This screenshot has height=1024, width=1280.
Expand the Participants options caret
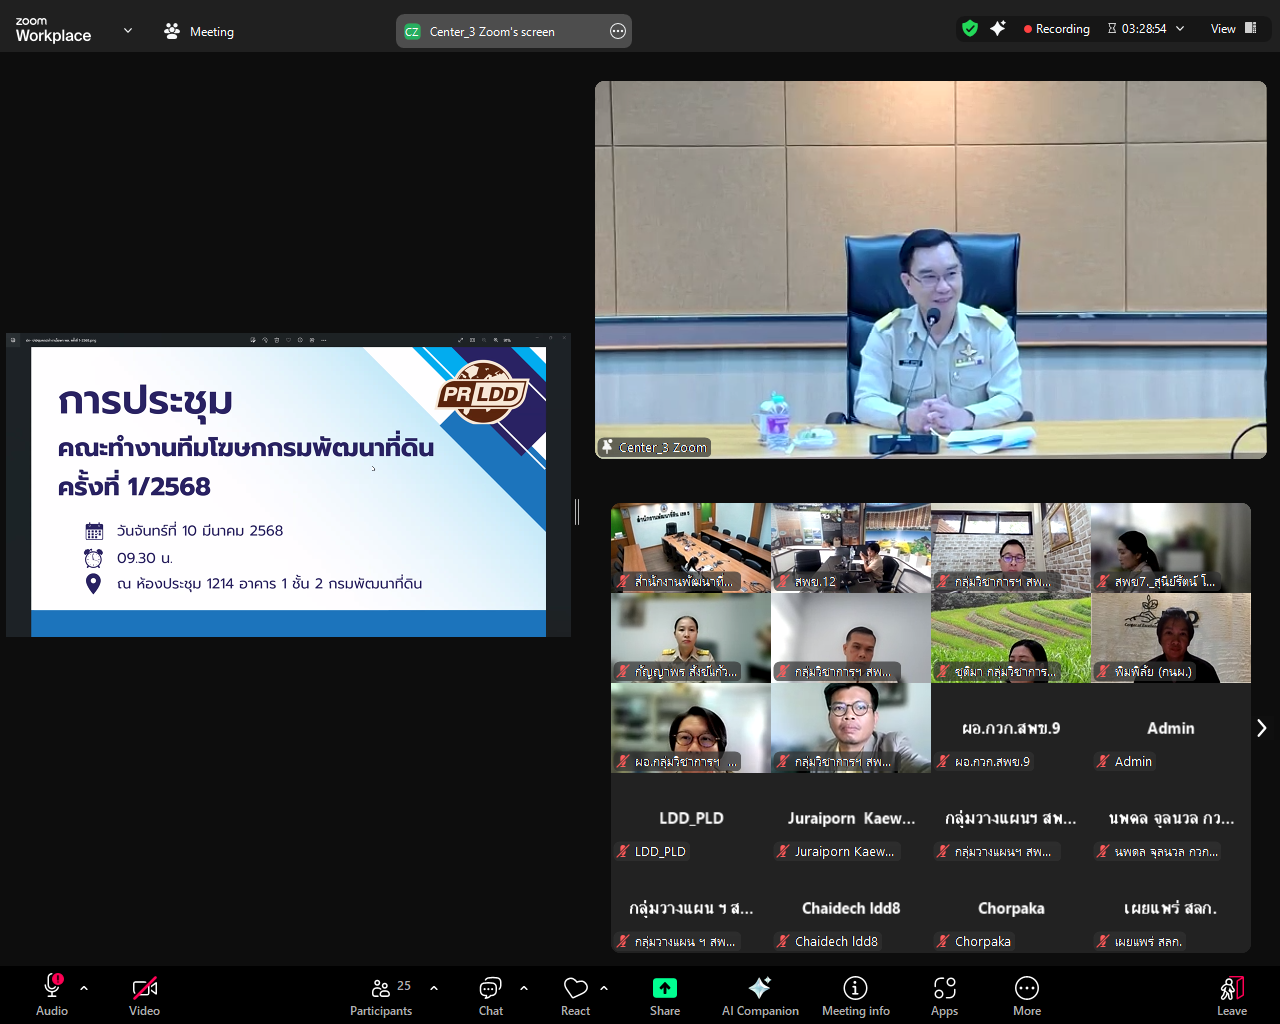click(434, 988)
